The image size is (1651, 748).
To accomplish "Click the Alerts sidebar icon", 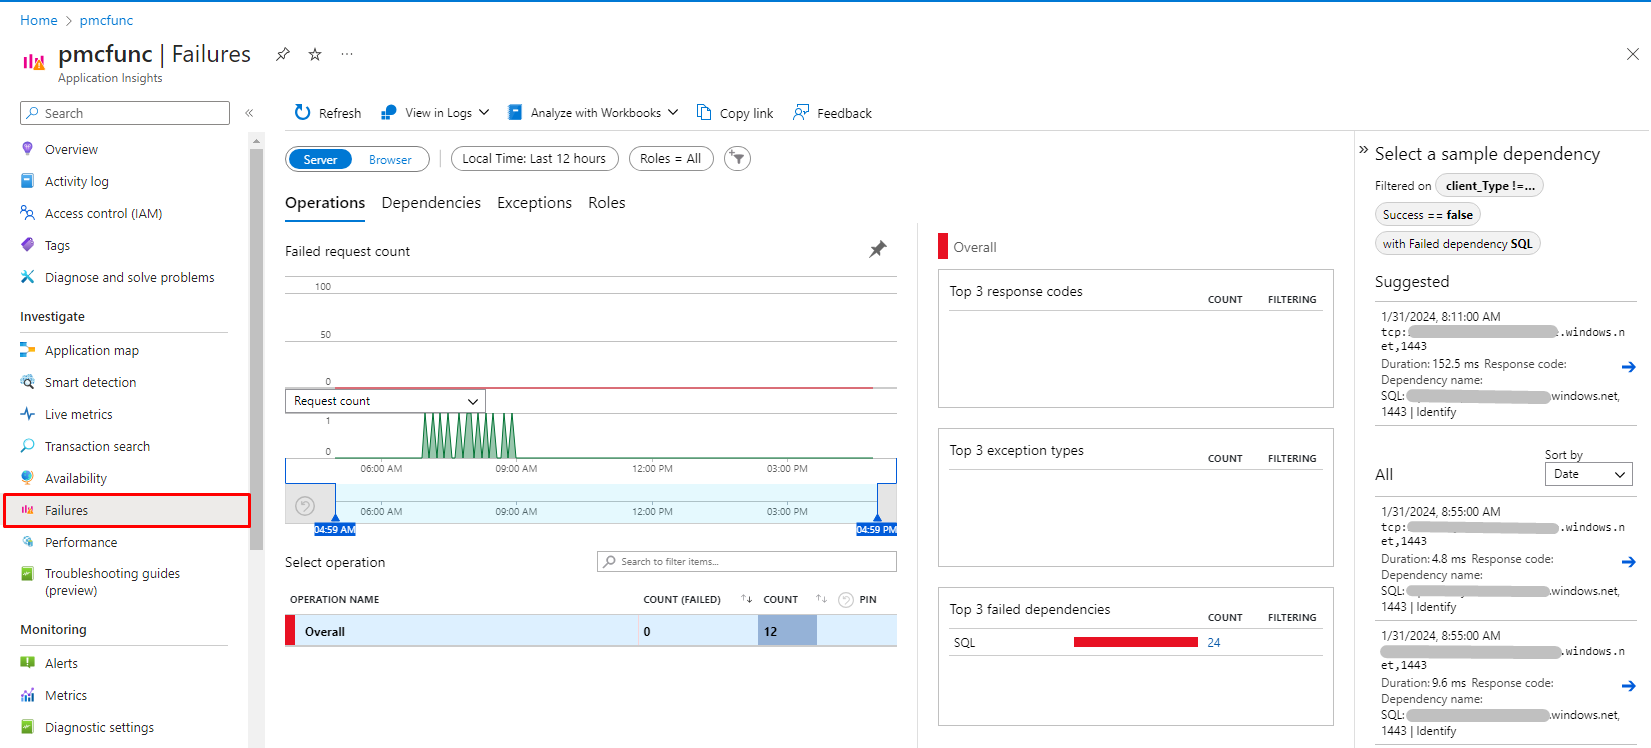I will pyautogui.click(x=28, y=663).
